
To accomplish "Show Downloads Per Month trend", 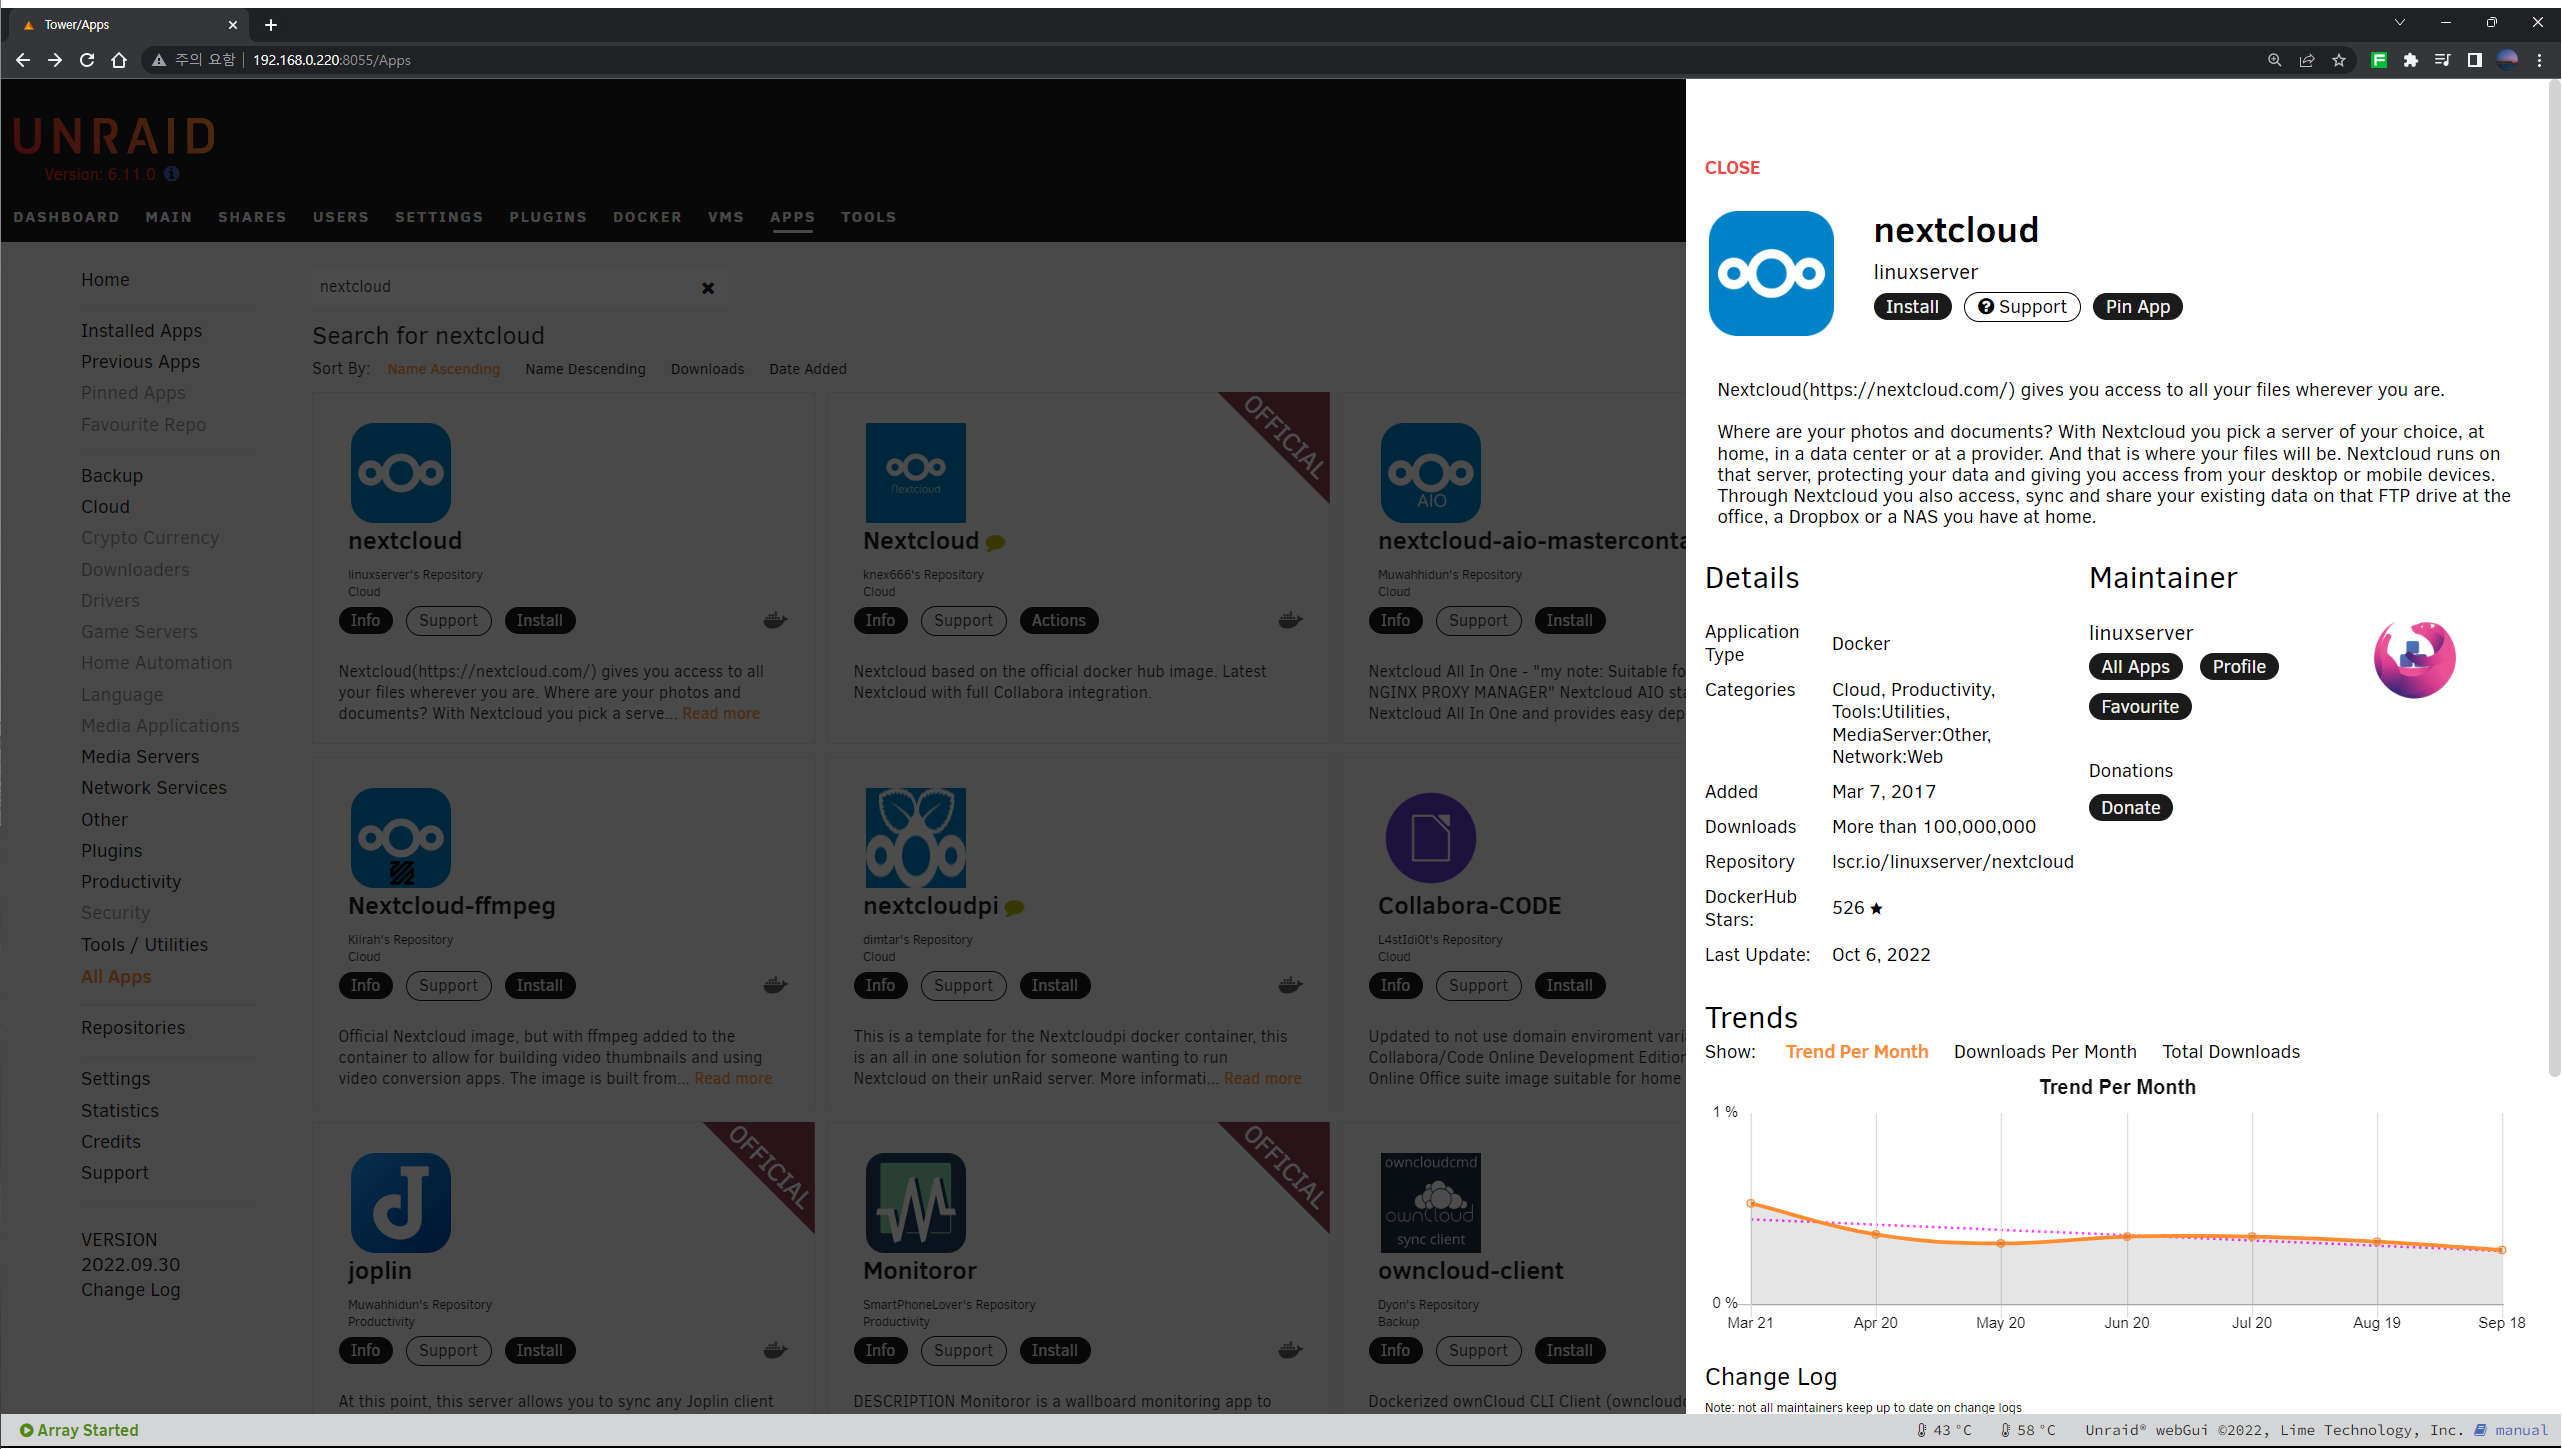I will (x=2044, y=1051).
